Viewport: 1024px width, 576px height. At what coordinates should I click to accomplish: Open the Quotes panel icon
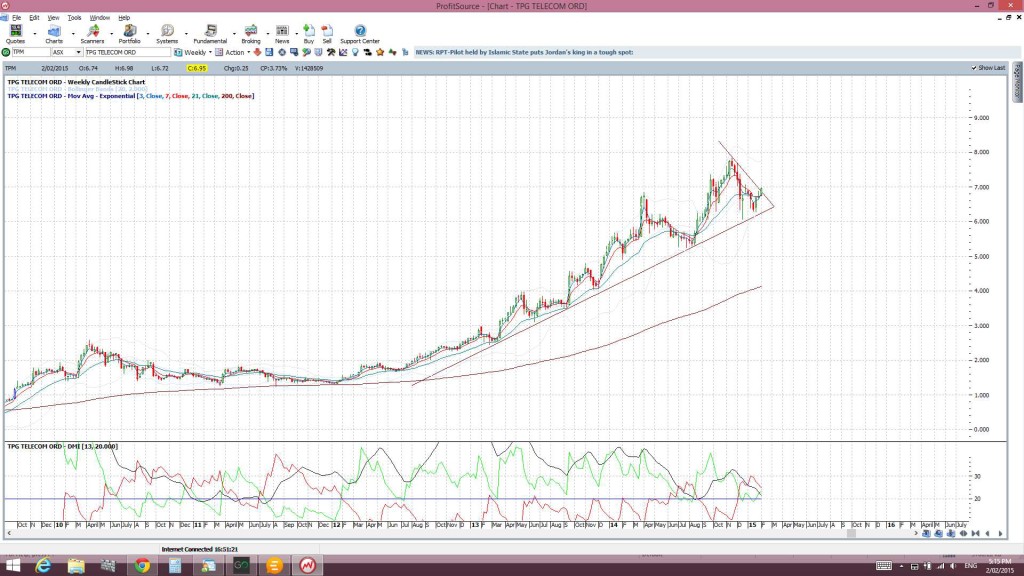click(15, 31)
